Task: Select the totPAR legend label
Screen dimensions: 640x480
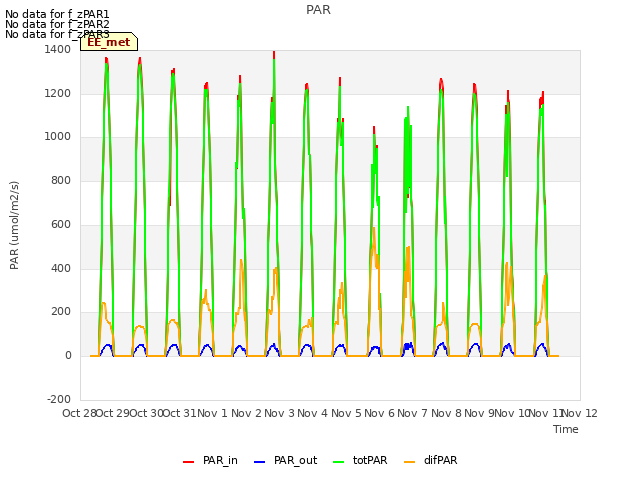Action: 370,460
